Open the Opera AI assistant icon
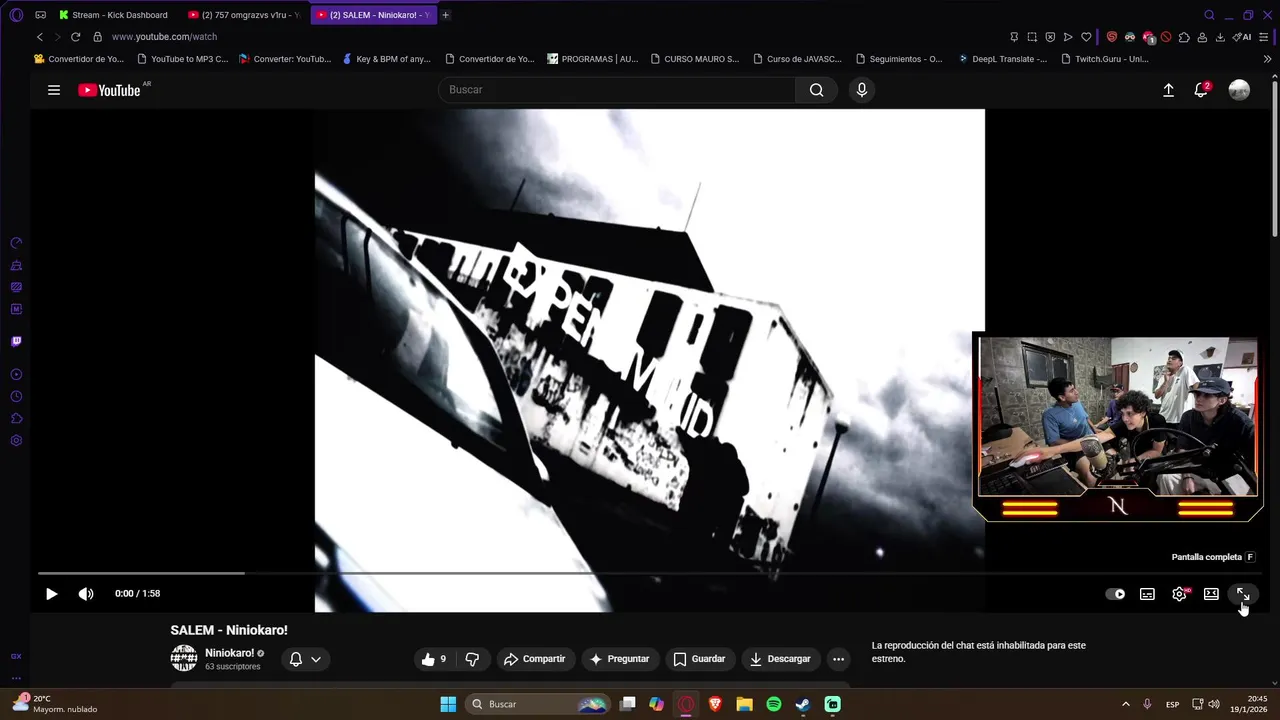 (1242, 37)
